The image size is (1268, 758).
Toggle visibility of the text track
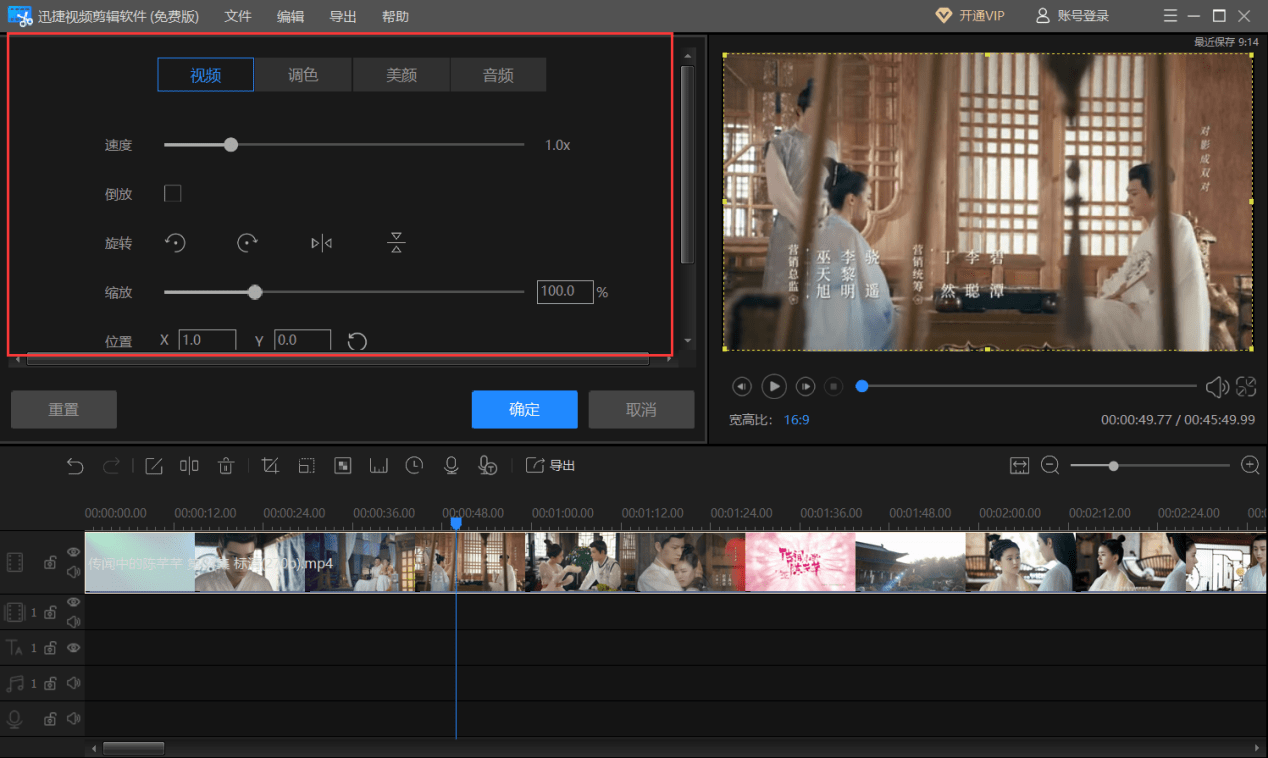click(x=74, y=648)
